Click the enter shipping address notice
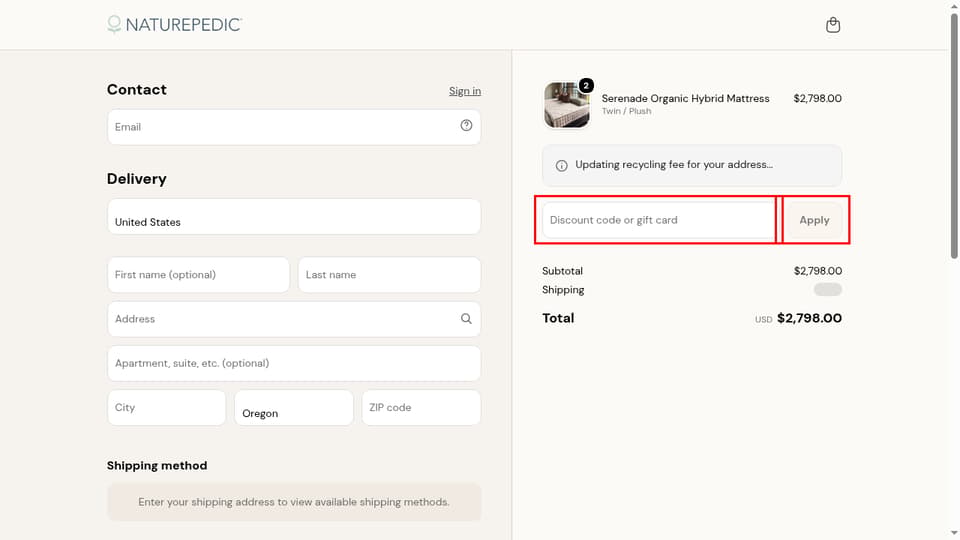 coord(294,502)
